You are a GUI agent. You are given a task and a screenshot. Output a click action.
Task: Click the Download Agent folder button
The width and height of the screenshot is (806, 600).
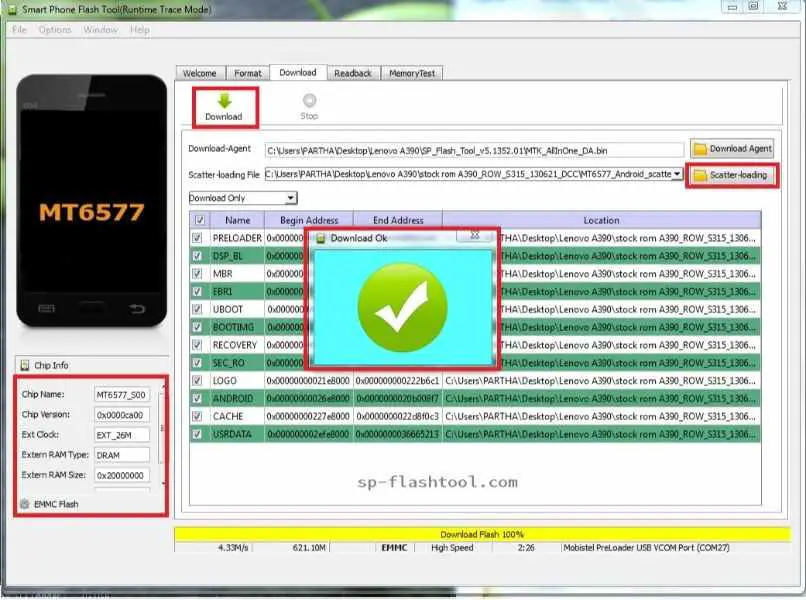732,149
